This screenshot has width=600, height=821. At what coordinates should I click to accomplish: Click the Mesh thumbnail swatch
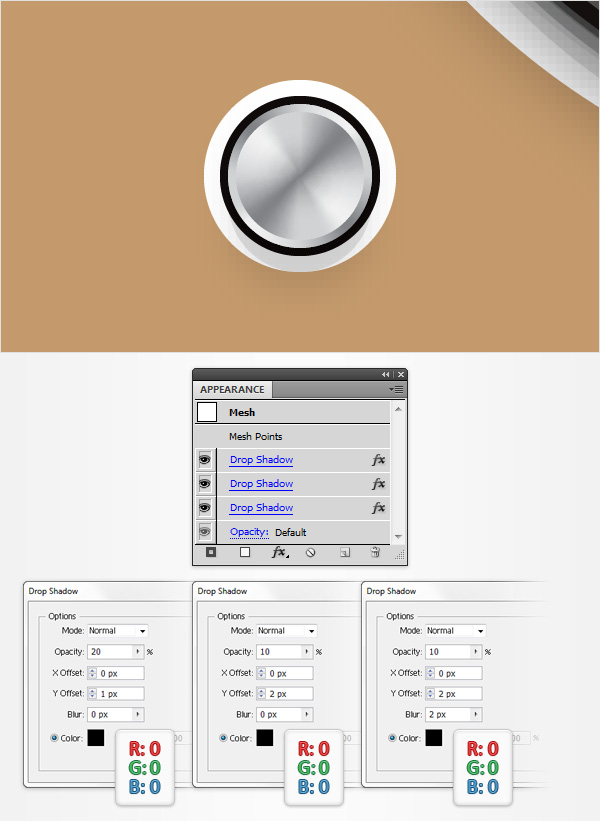click(x=207, y=412)
